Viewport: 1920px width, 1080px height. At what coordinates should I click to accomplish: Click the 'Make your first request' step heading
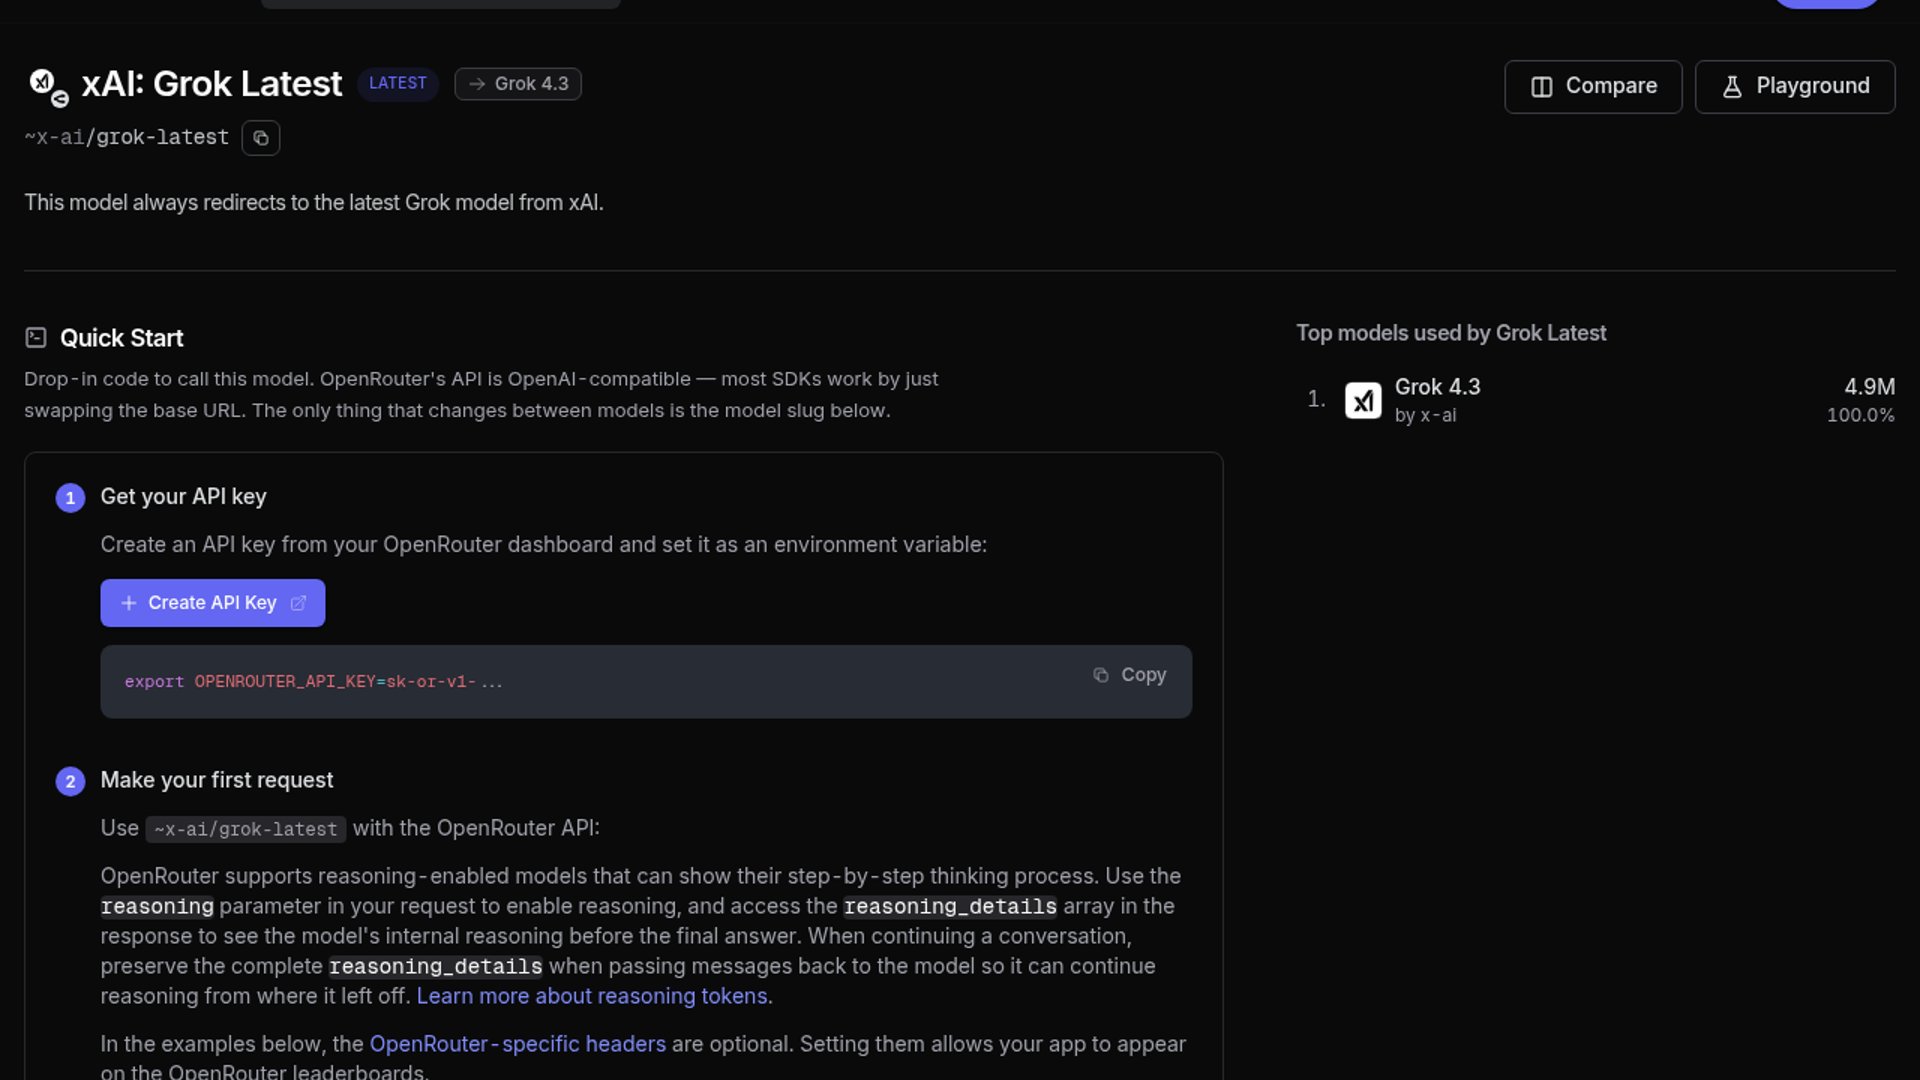click(217, 780)
